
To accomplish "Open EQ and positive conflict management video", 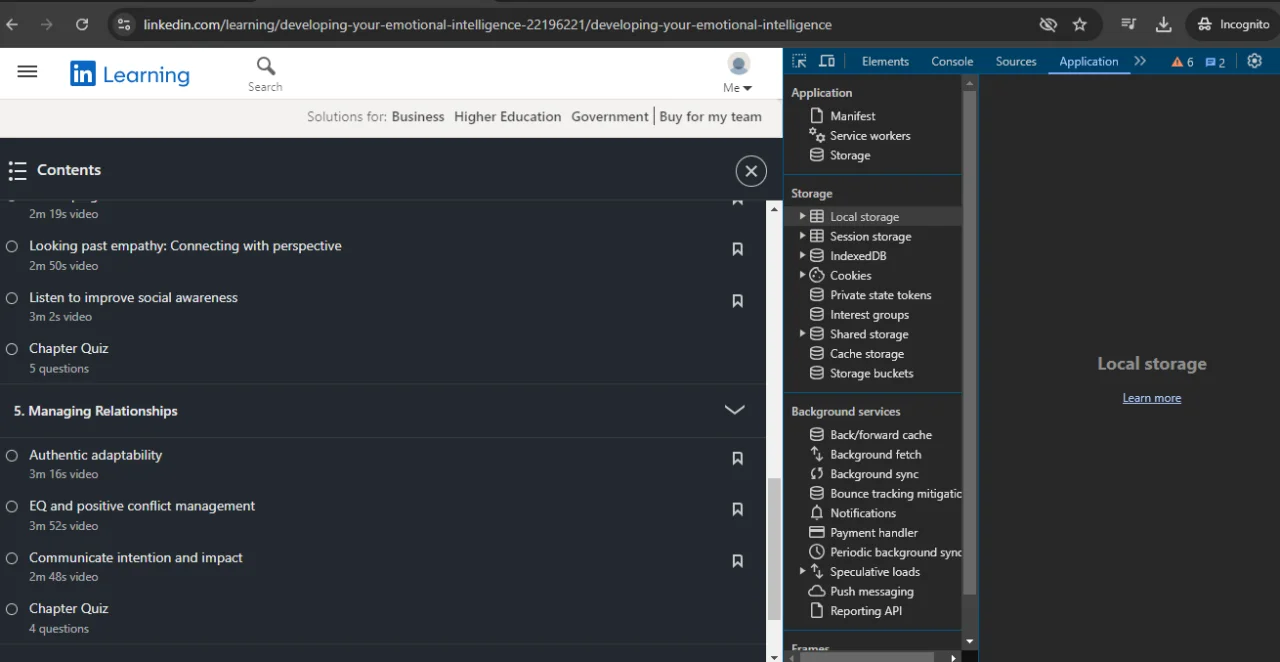I will coord(142,506).
